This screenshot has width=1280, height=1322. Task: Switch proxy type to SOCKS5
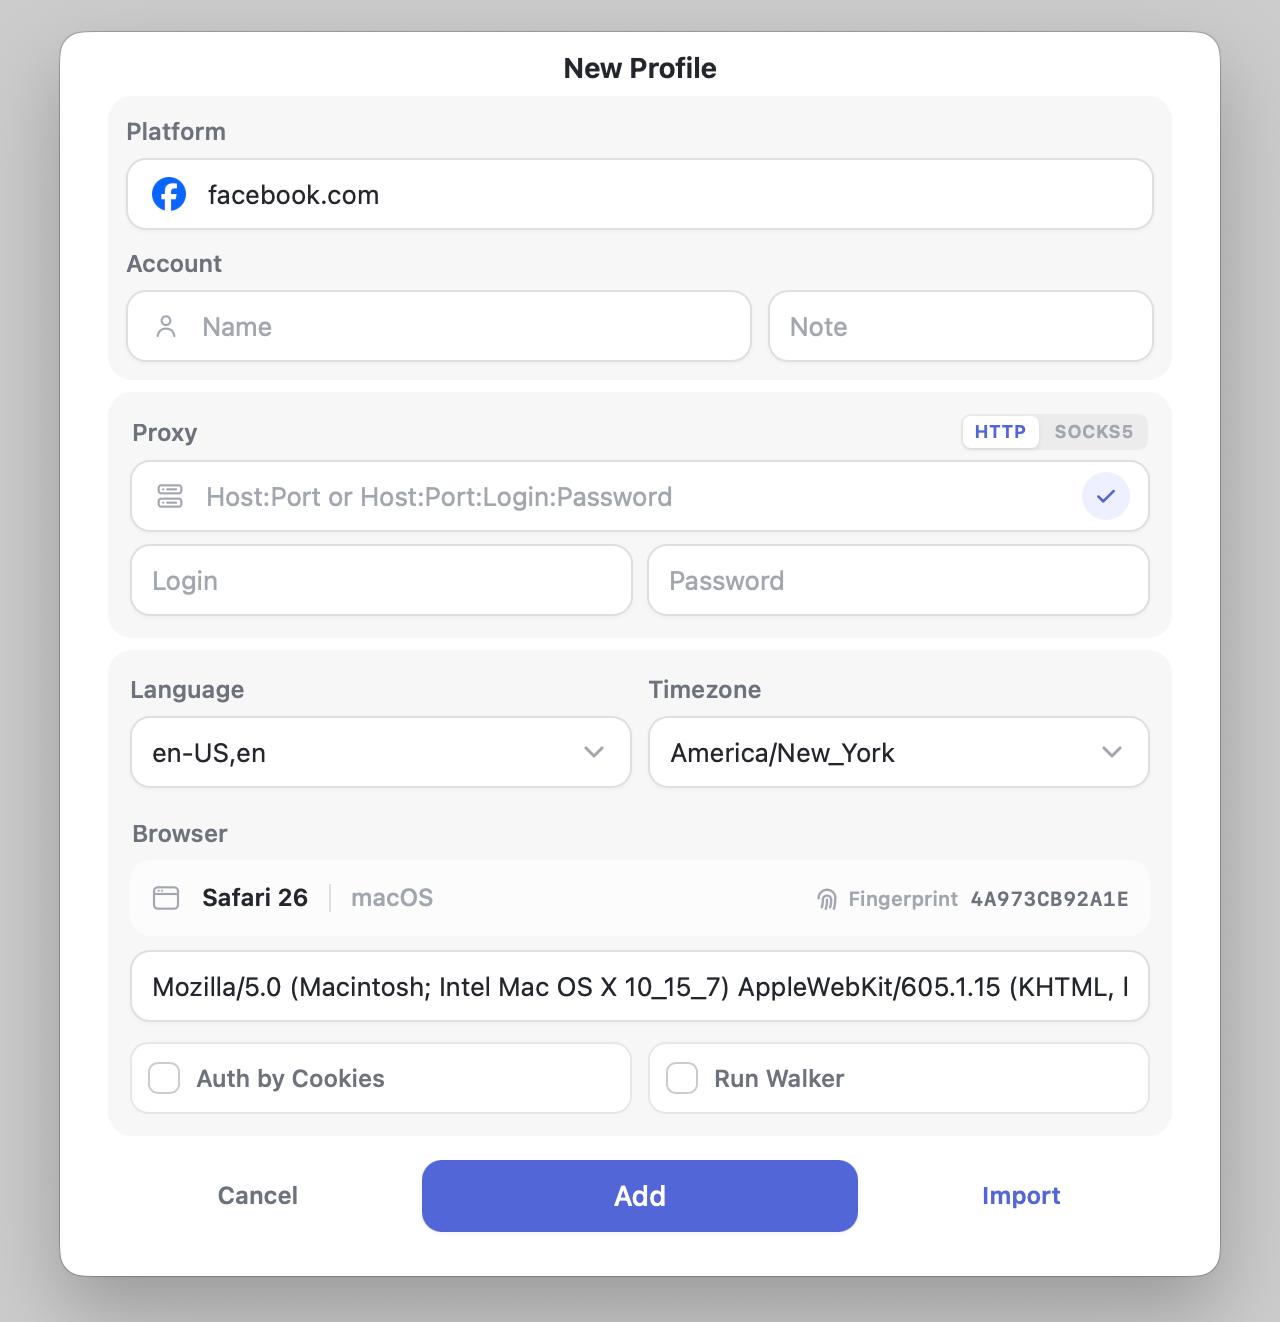tap(1094, 432)
